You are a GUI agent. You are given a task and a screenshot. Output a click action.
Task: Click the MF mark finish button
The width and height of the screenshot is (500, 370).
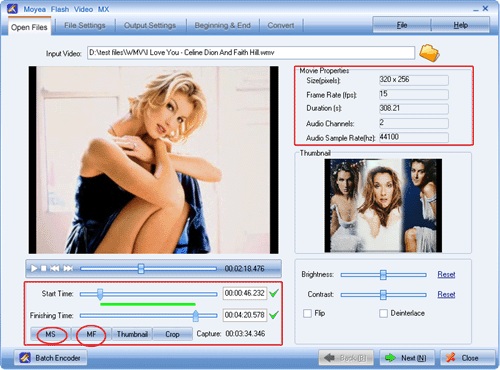(x=91, y=334)
